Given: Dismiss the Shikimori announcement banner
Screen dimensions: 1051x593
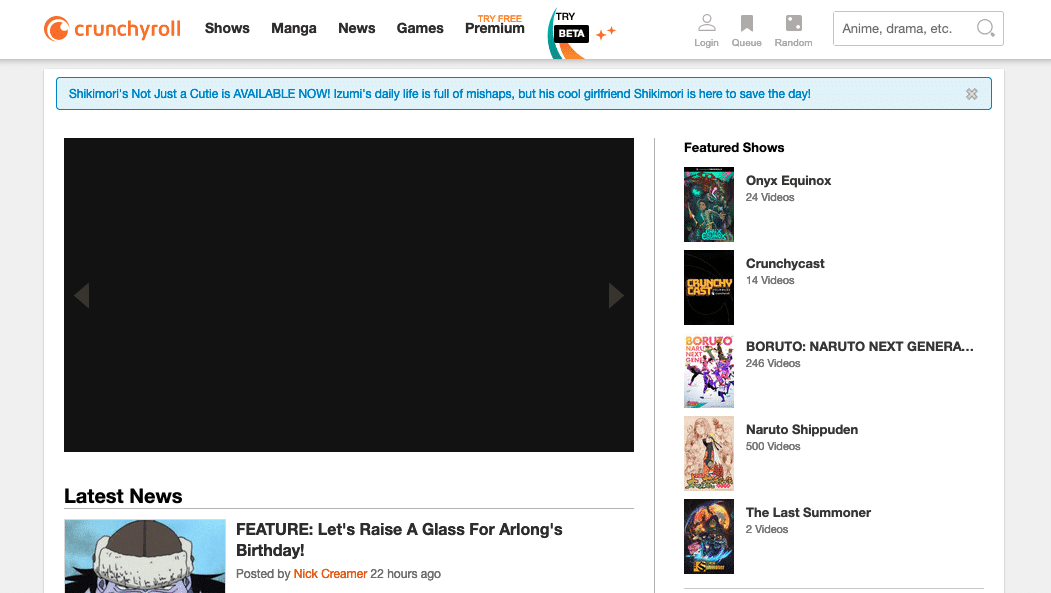Looking at the screenshot, I should [x=971, y=94].
